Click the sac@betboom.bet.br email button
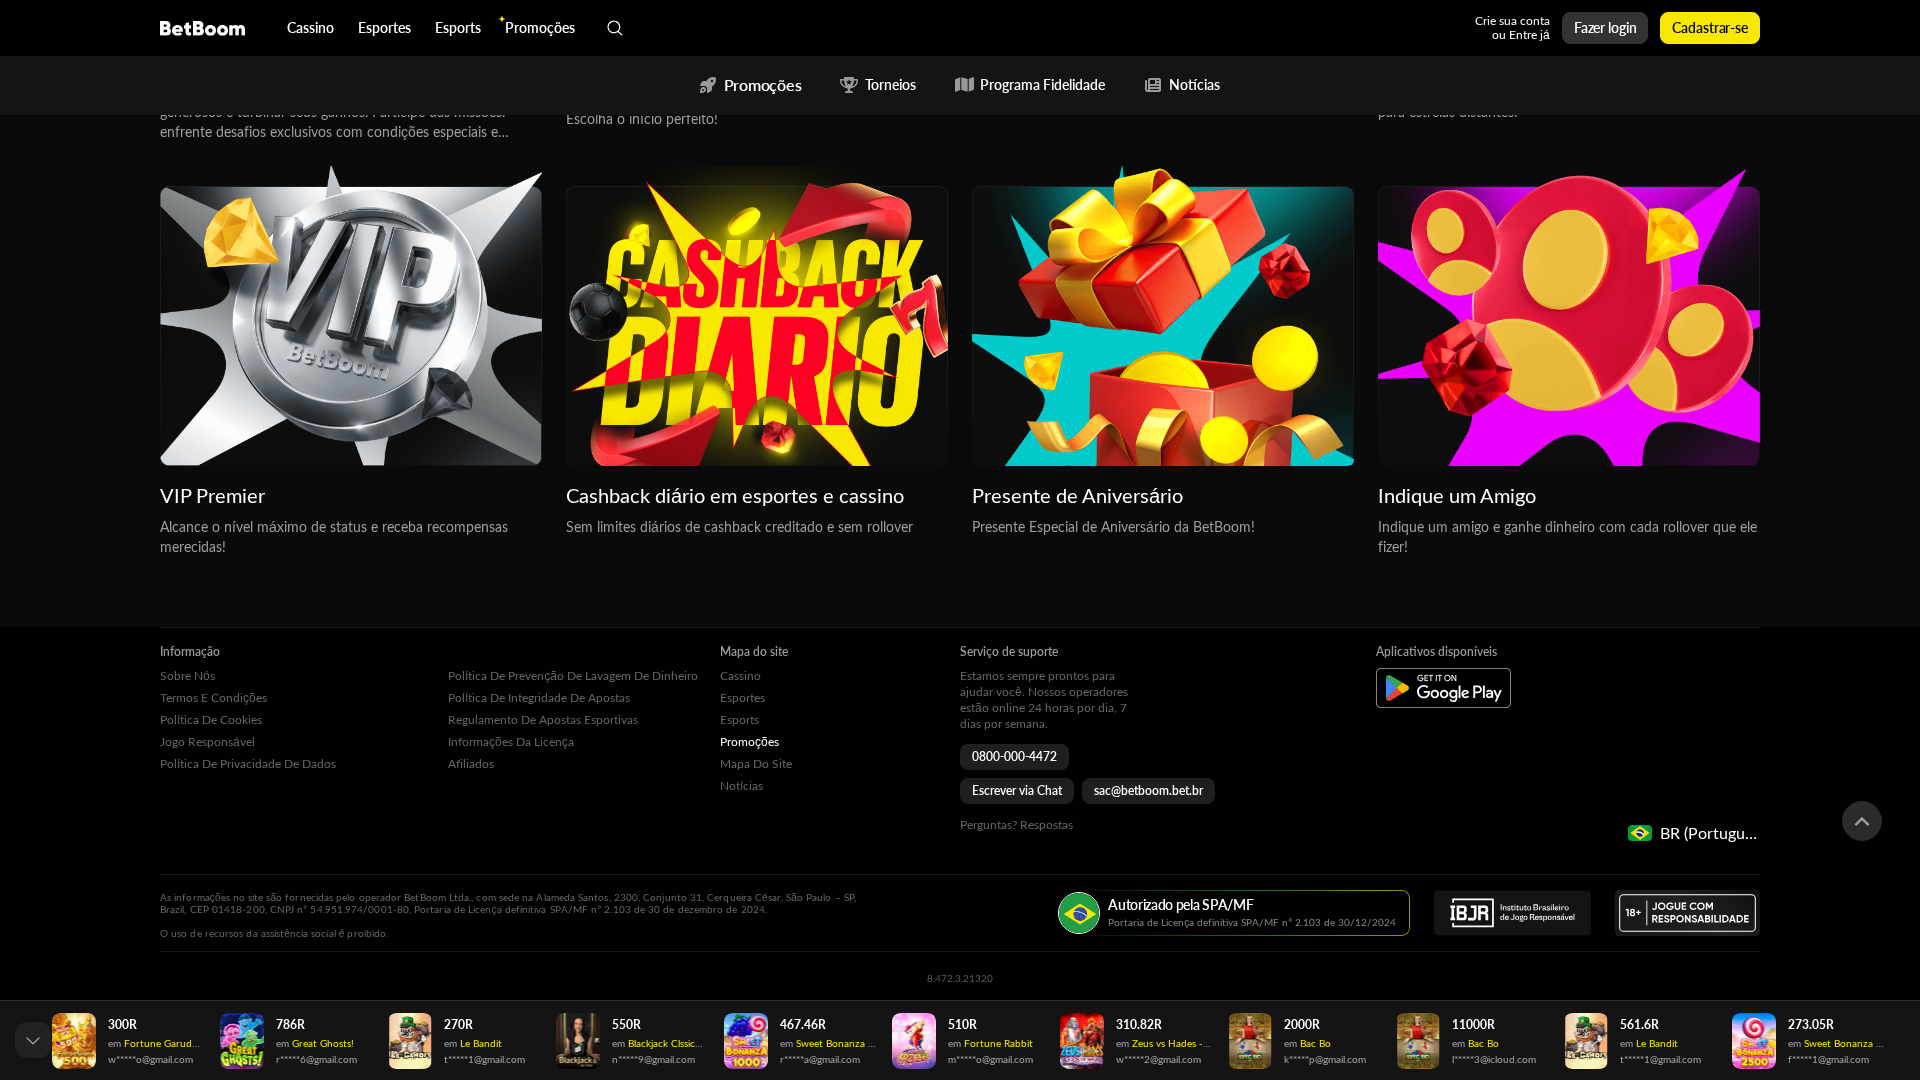This screenshot has height=1080, width=1920. pos(1148,791)
